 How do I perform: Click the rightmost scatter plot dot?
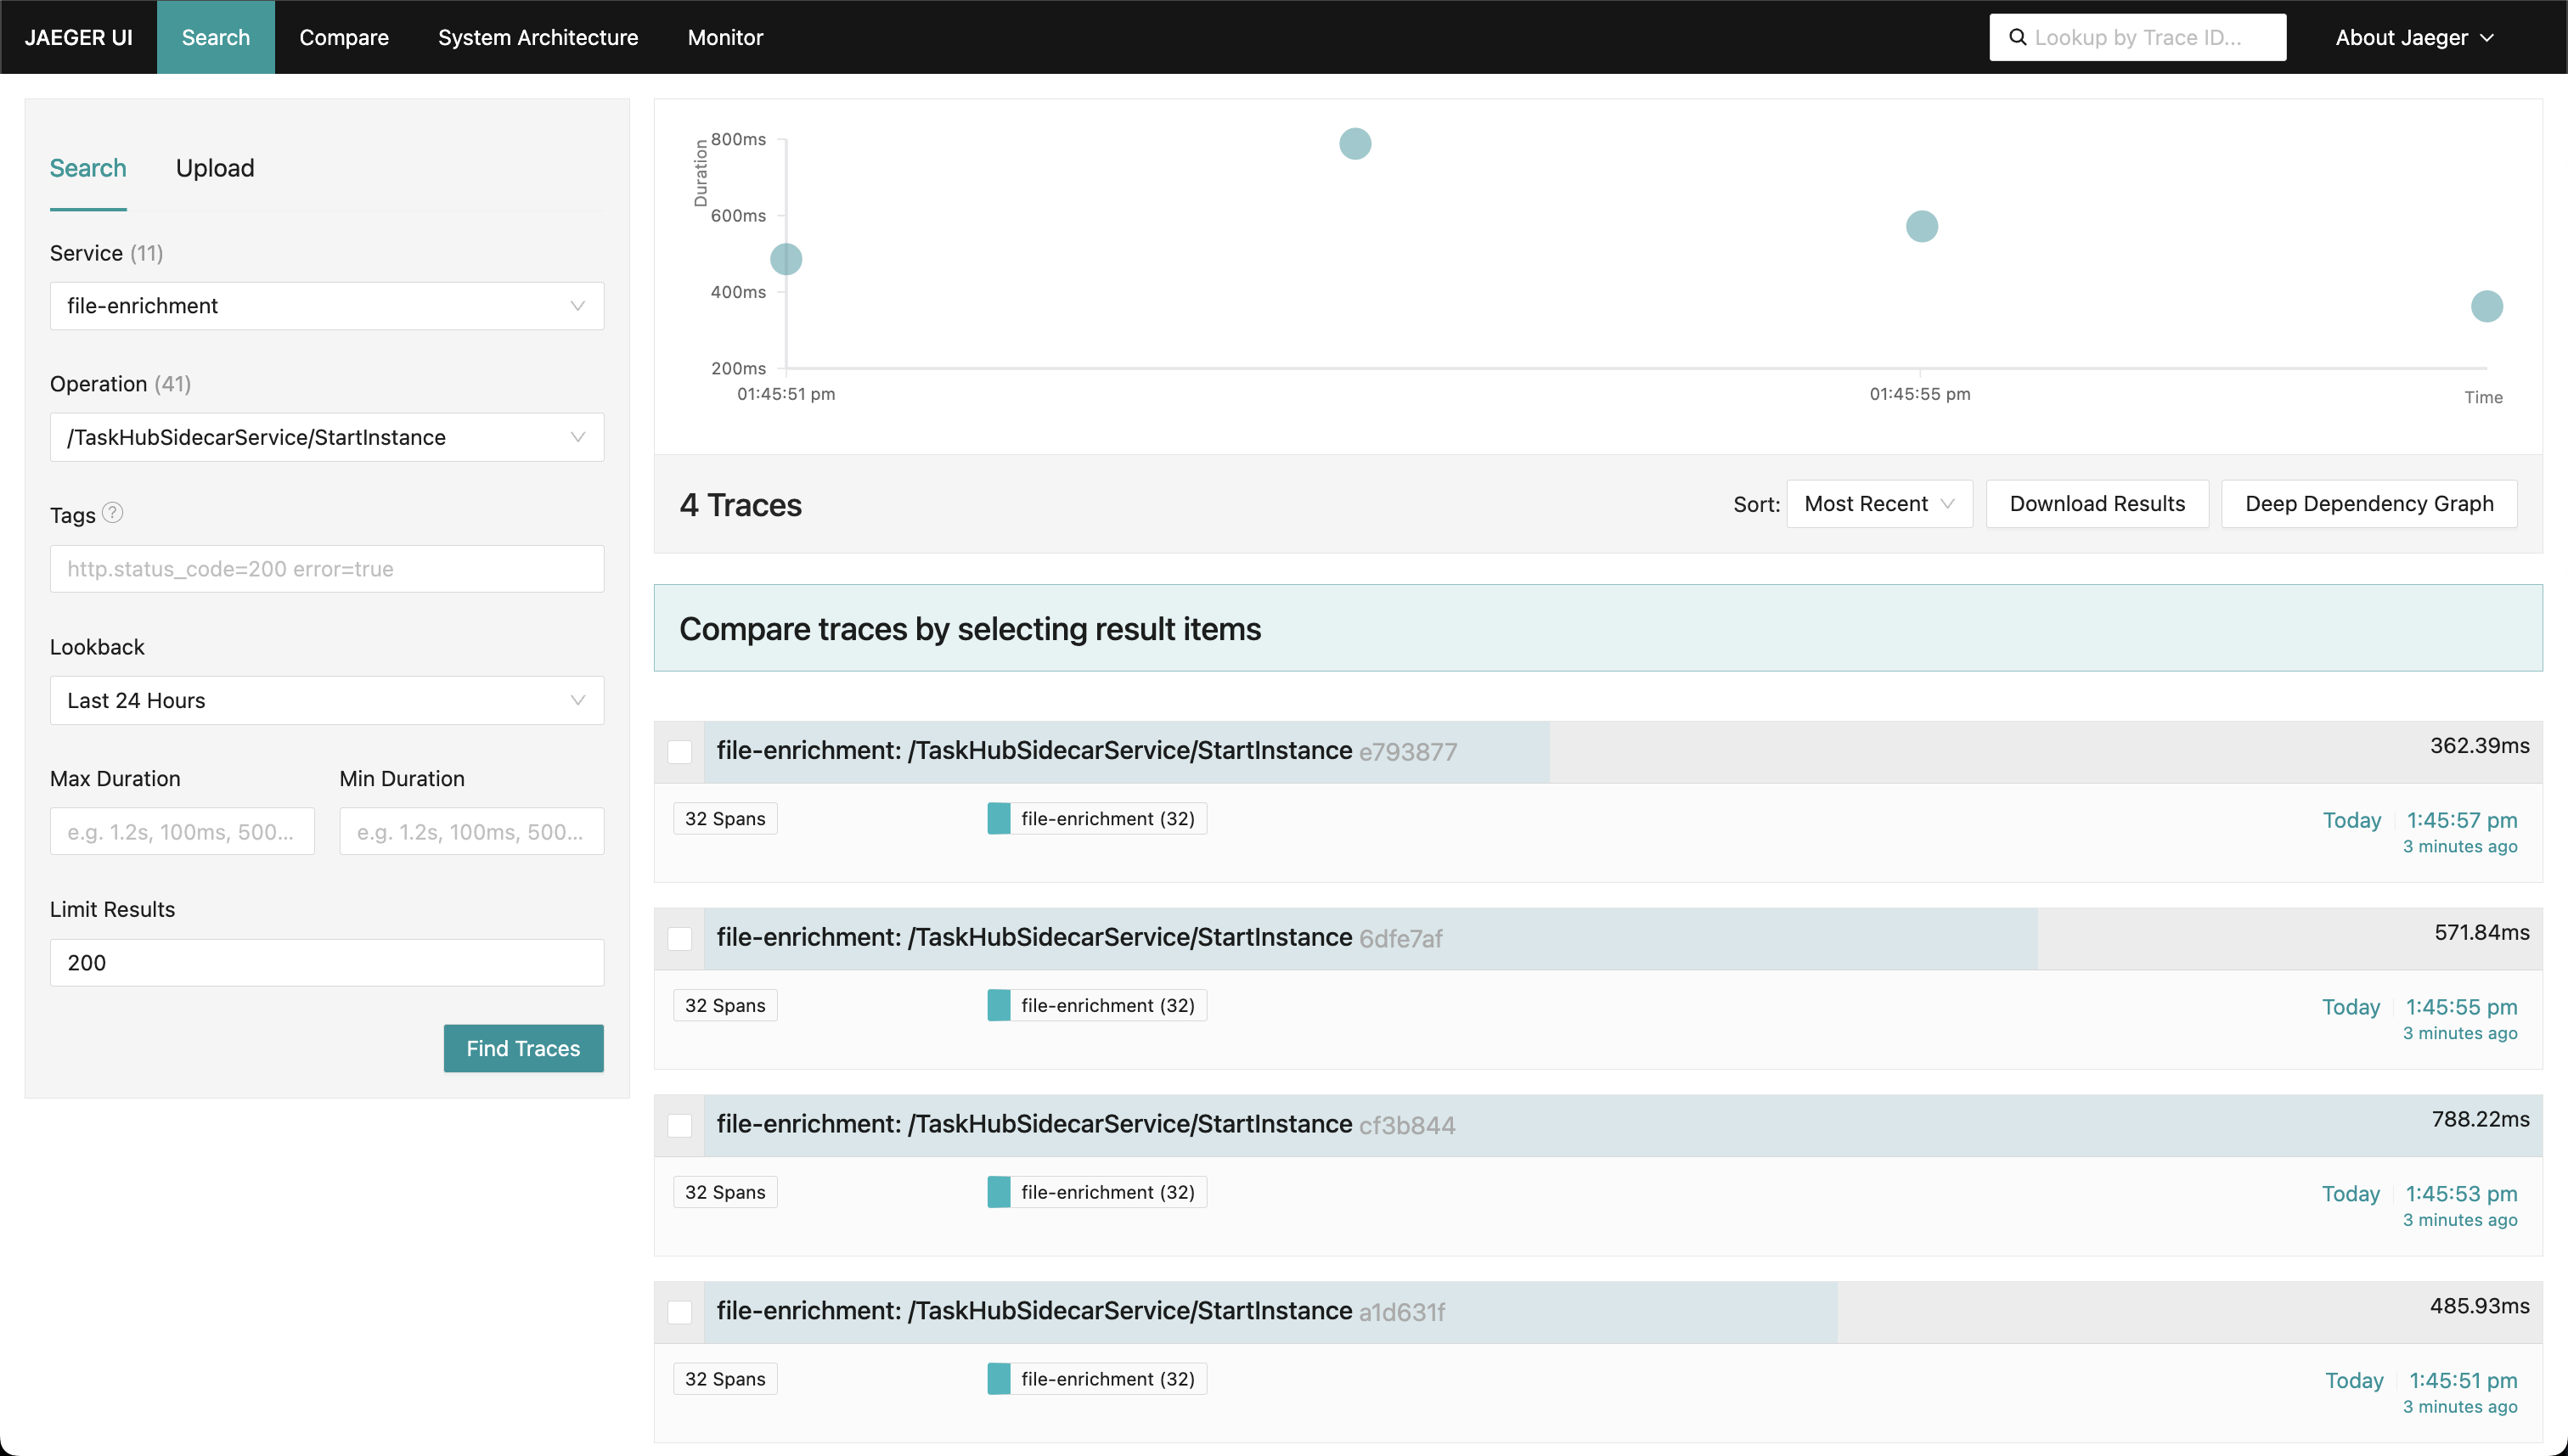click(x=2486, y=306)
